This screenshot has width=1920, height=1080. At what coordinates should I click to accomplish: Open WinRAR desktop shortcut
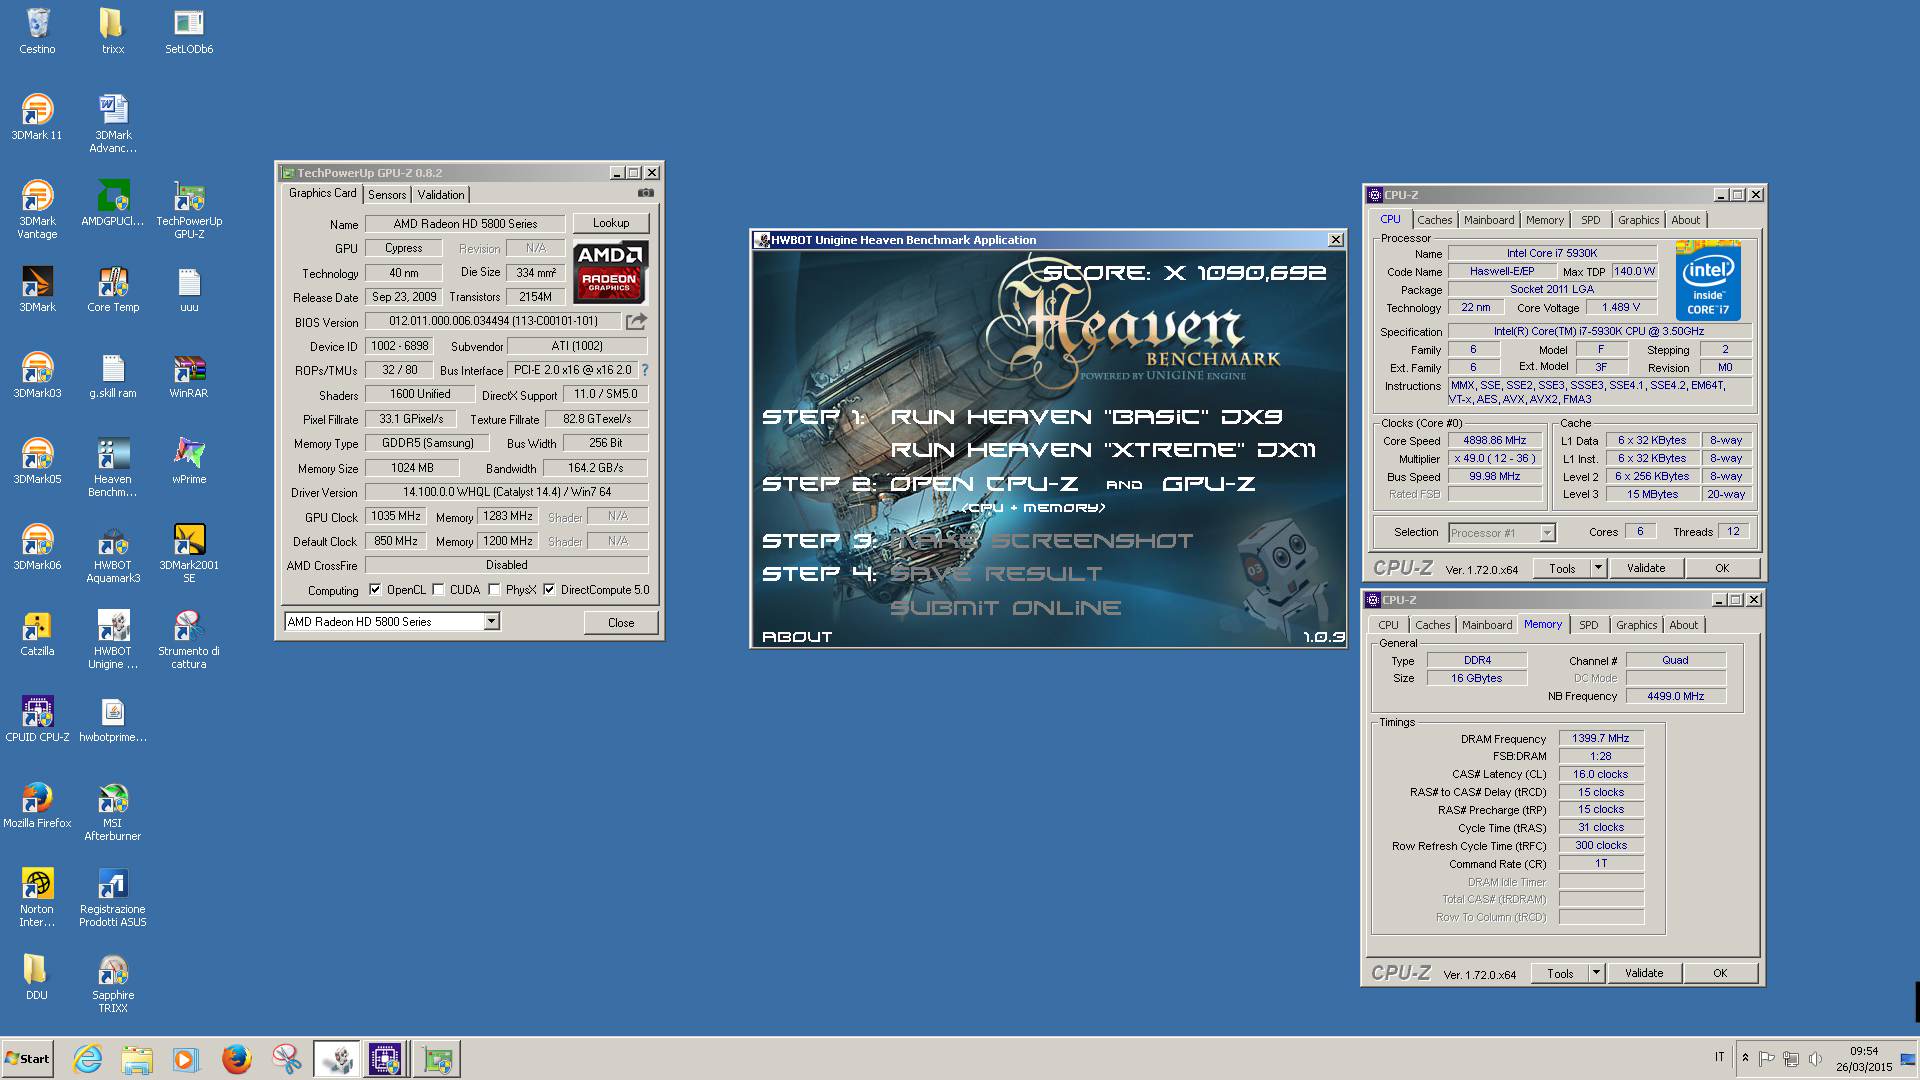coord(188,375)
